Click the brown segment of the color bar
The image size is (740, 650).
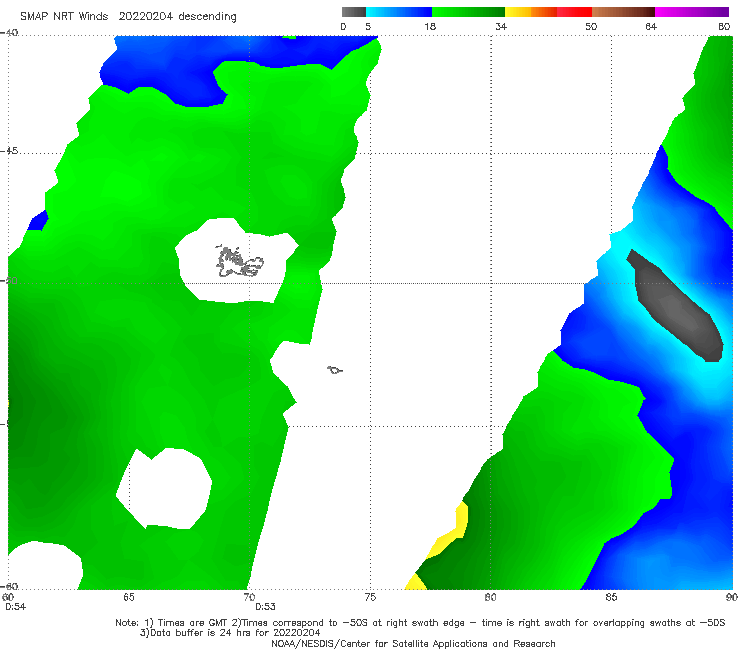point(623,12)
